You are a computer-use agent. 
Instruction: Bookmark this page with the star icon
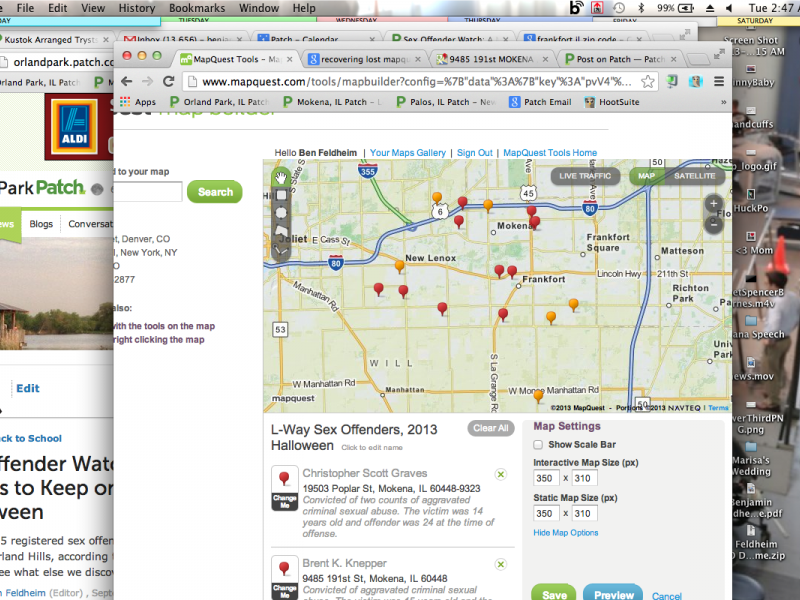click(647, 82)
